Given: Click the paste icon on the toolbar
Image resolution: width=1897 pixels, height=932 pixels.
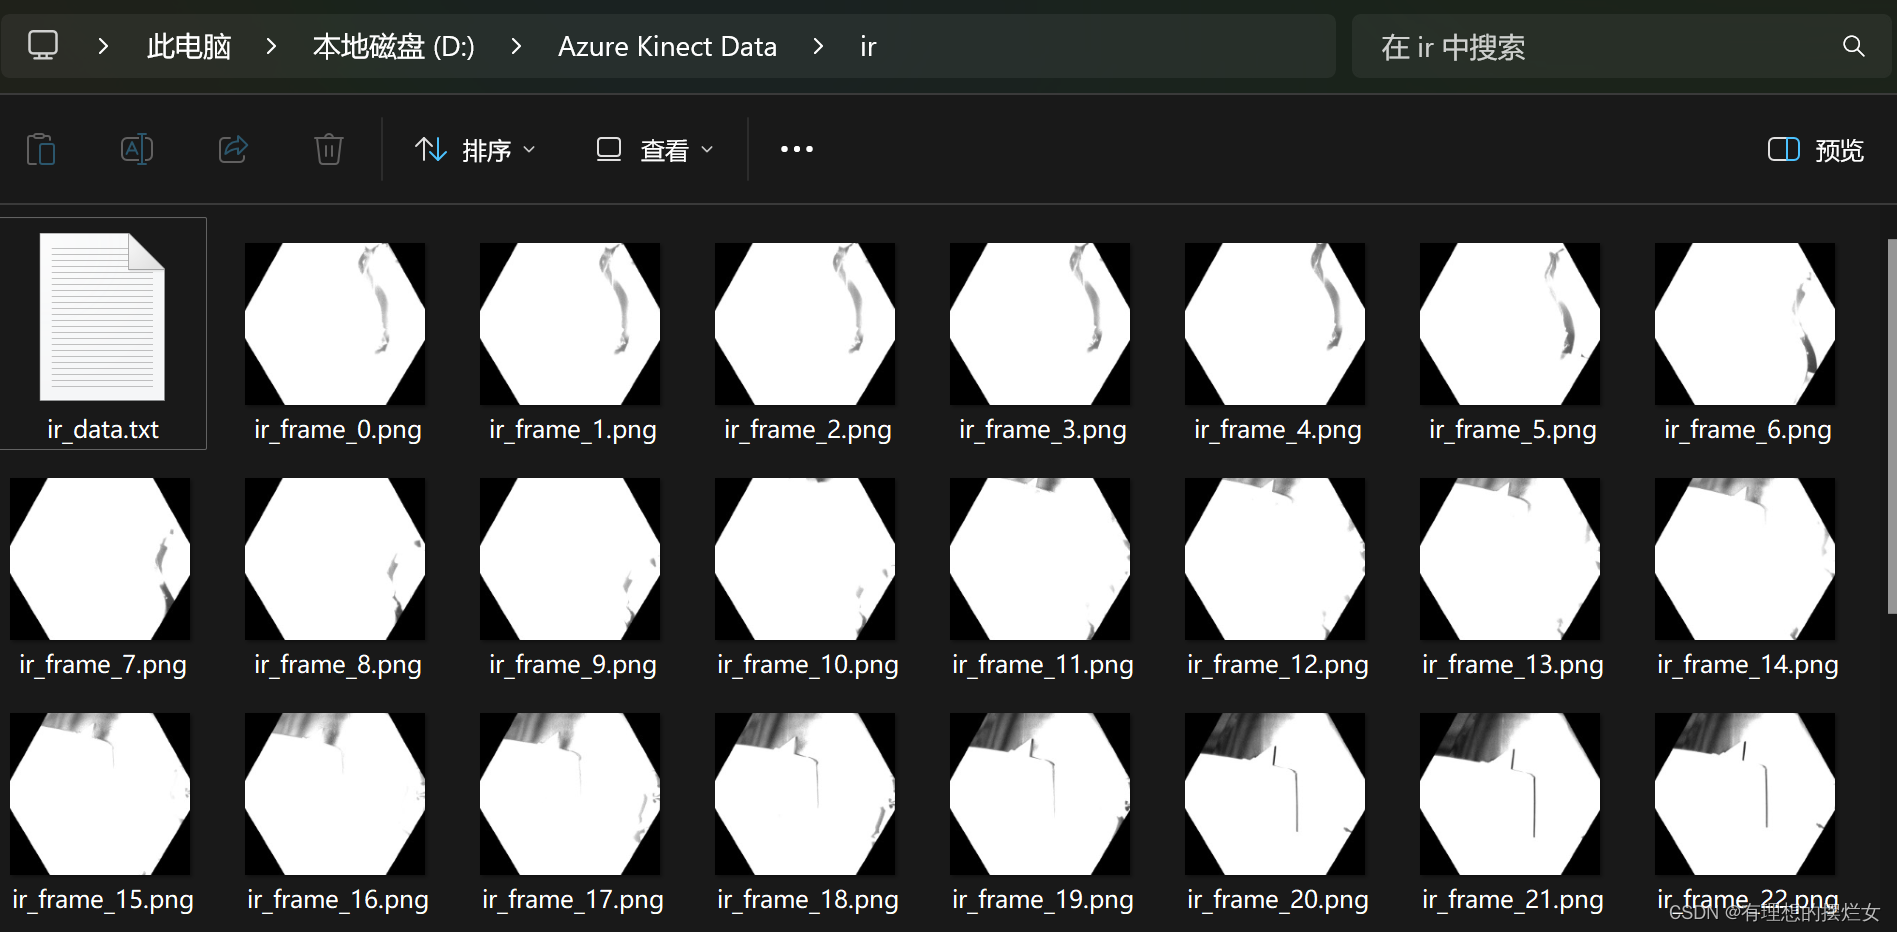Looking at the screenshot, I should tap(42, 148).
